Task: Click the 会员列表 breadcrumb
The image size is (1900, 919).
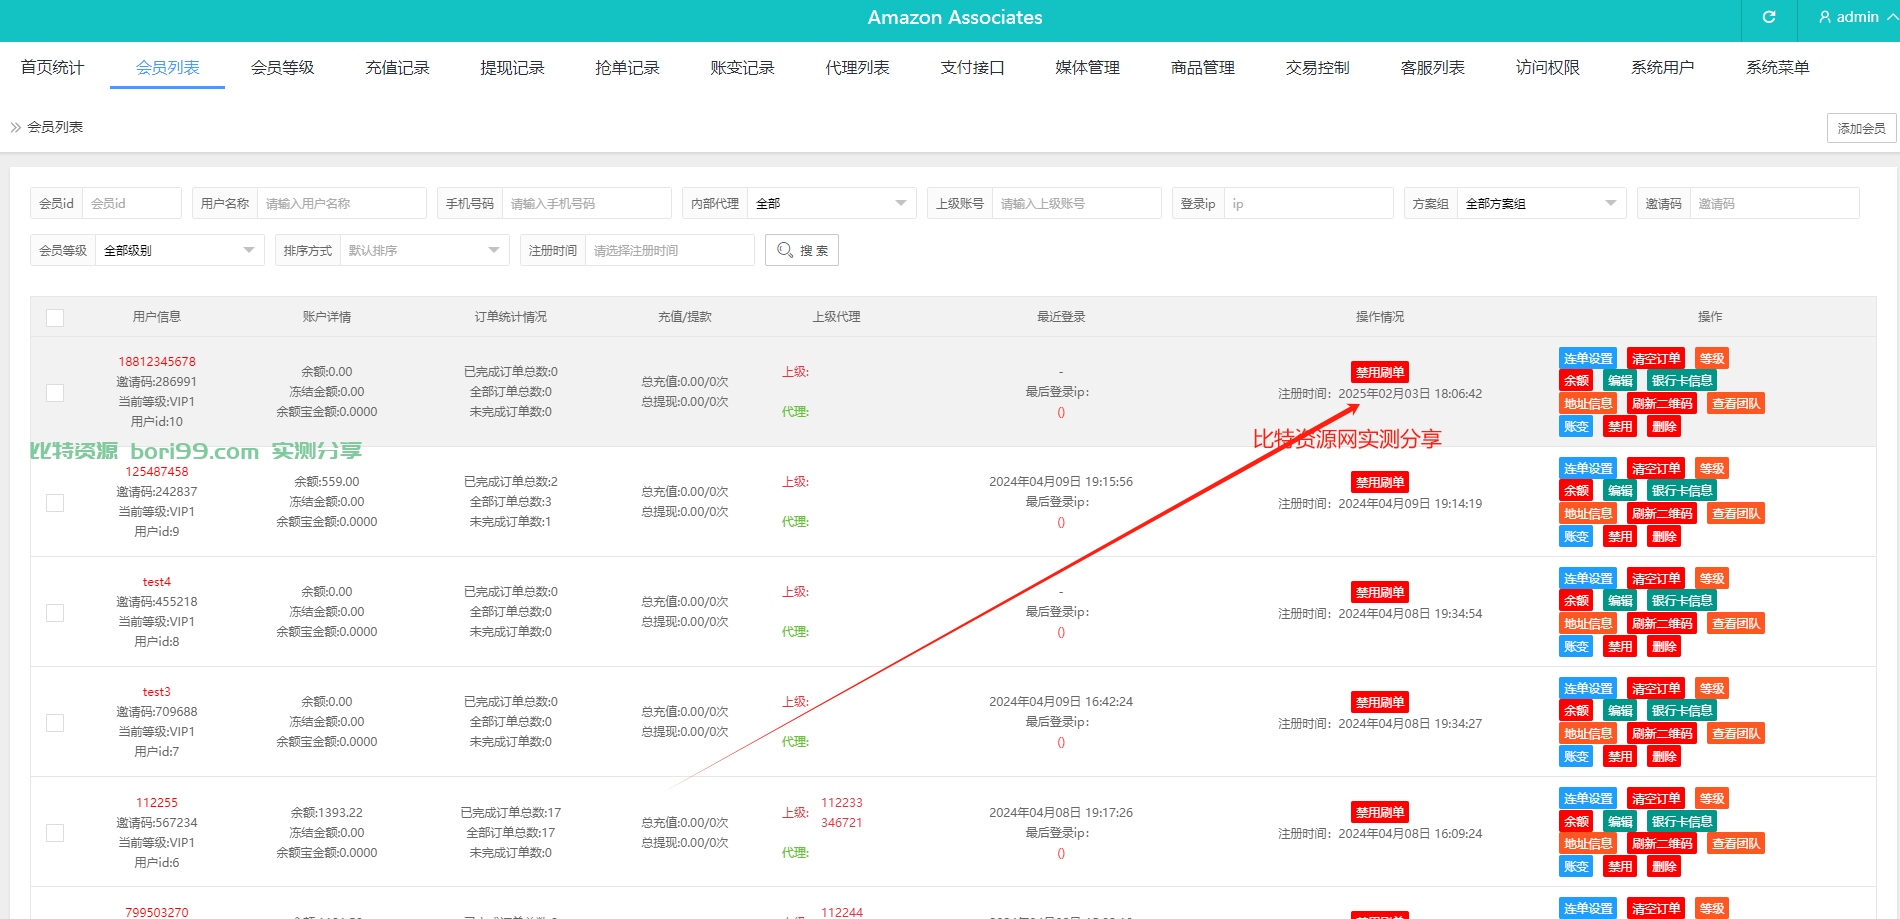Action: (55, 127)
